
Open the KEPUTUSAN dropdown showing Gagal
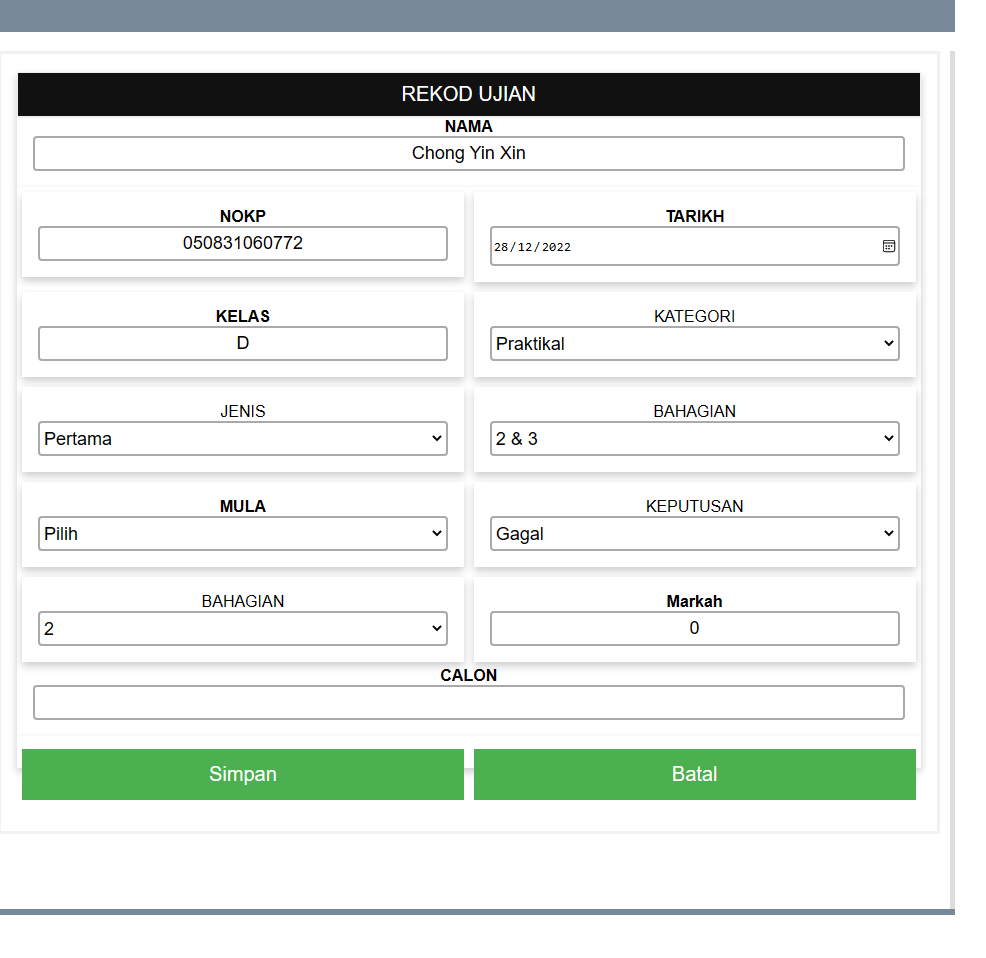coord(694,534)
